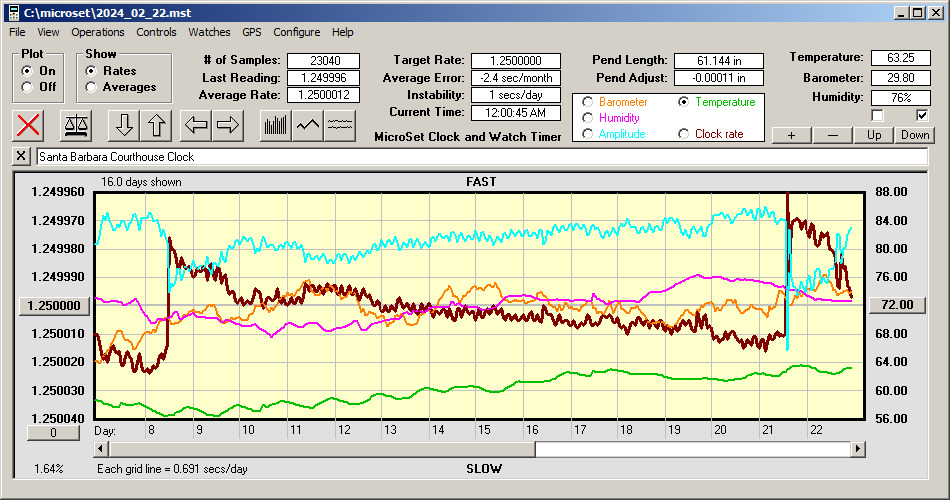Select the vertical bars graph style icon
The height and width of the screenshot is (500, 950).
[x=276, y=125]
